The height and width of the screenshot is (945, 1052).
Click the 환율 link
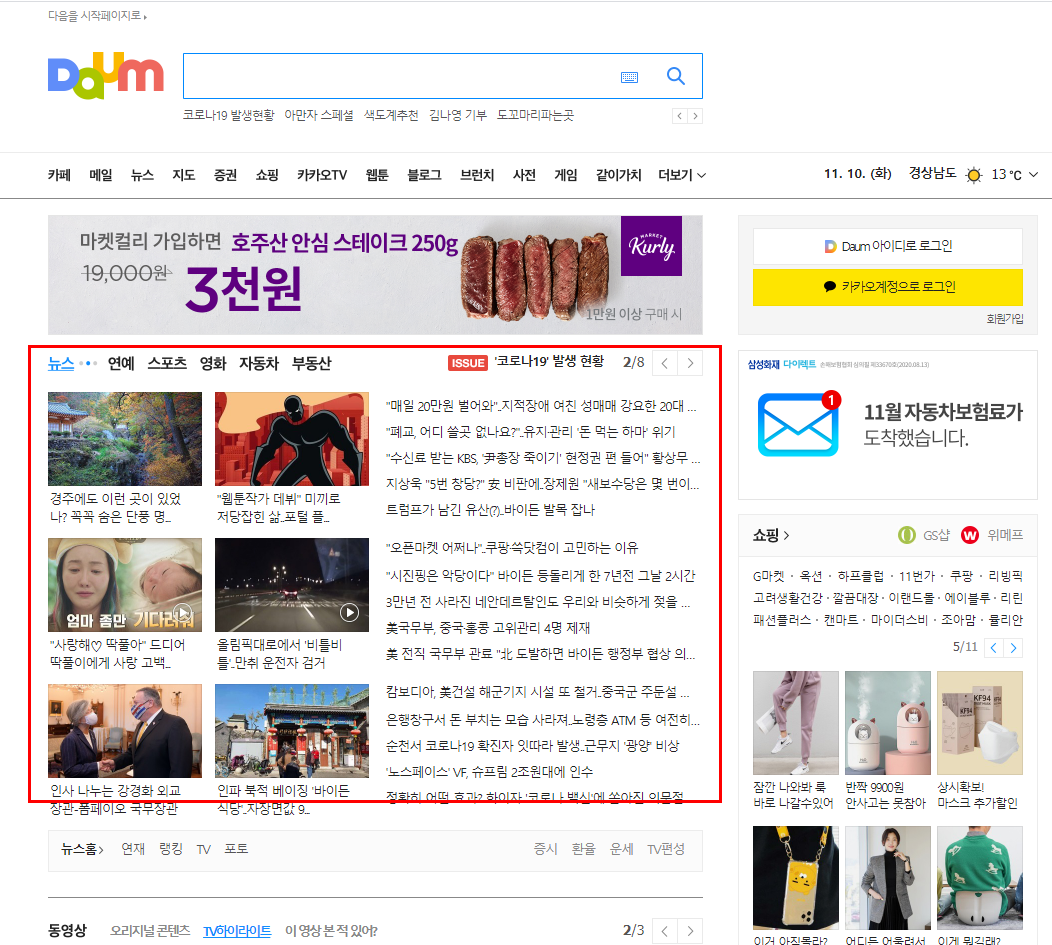(583, 849)
